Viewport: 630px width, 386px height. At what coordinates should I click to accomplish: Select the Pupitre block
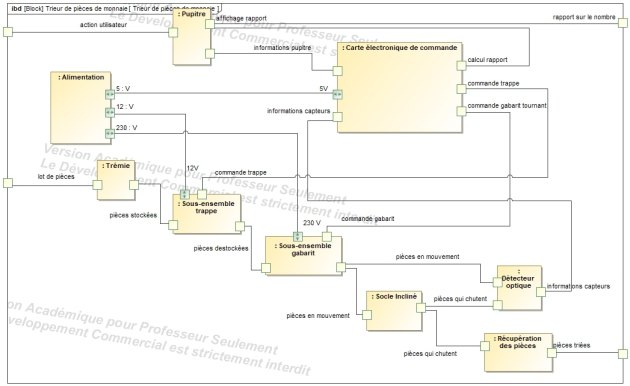pyautogui.click(x=192, y=37)
